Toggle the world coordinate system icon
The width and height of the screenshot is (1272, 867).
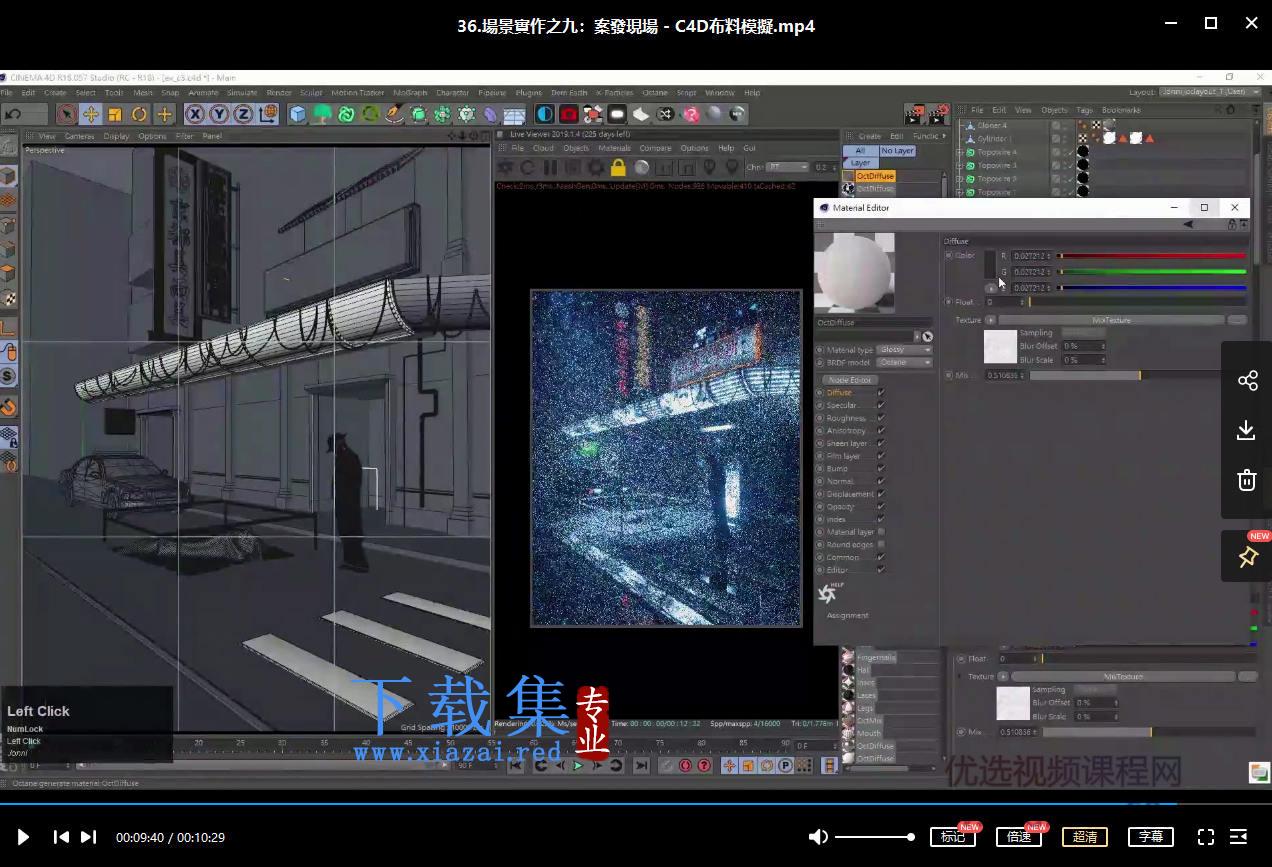coord(267,114)
